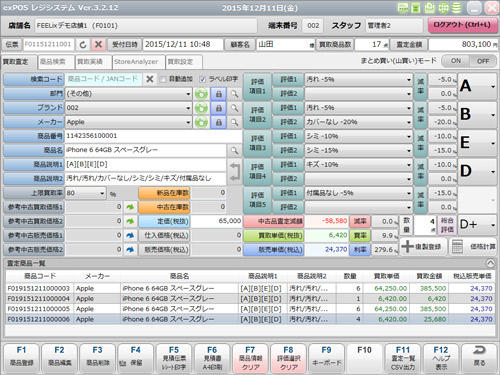Click the 検索コード input field
Screen dimensions: 500x375
click(x=104, y=79)
